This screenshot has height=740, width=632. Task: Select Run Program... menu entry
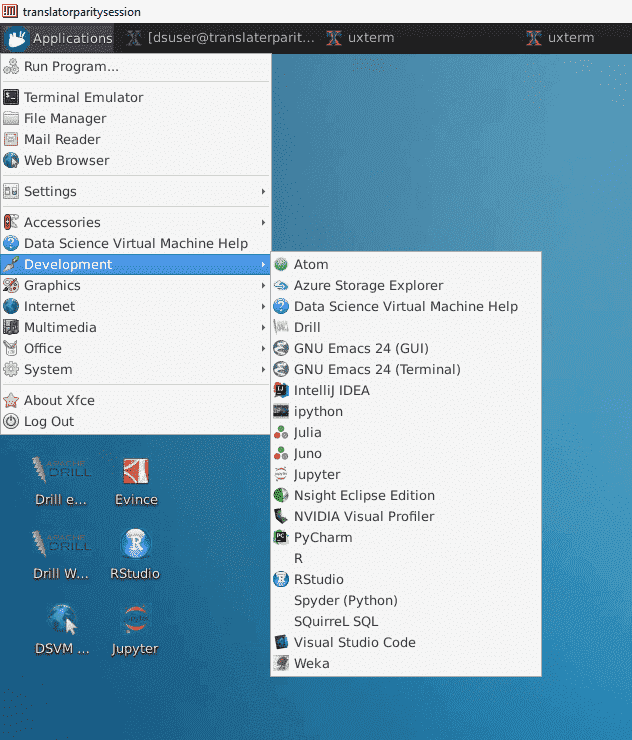[135, 67]
